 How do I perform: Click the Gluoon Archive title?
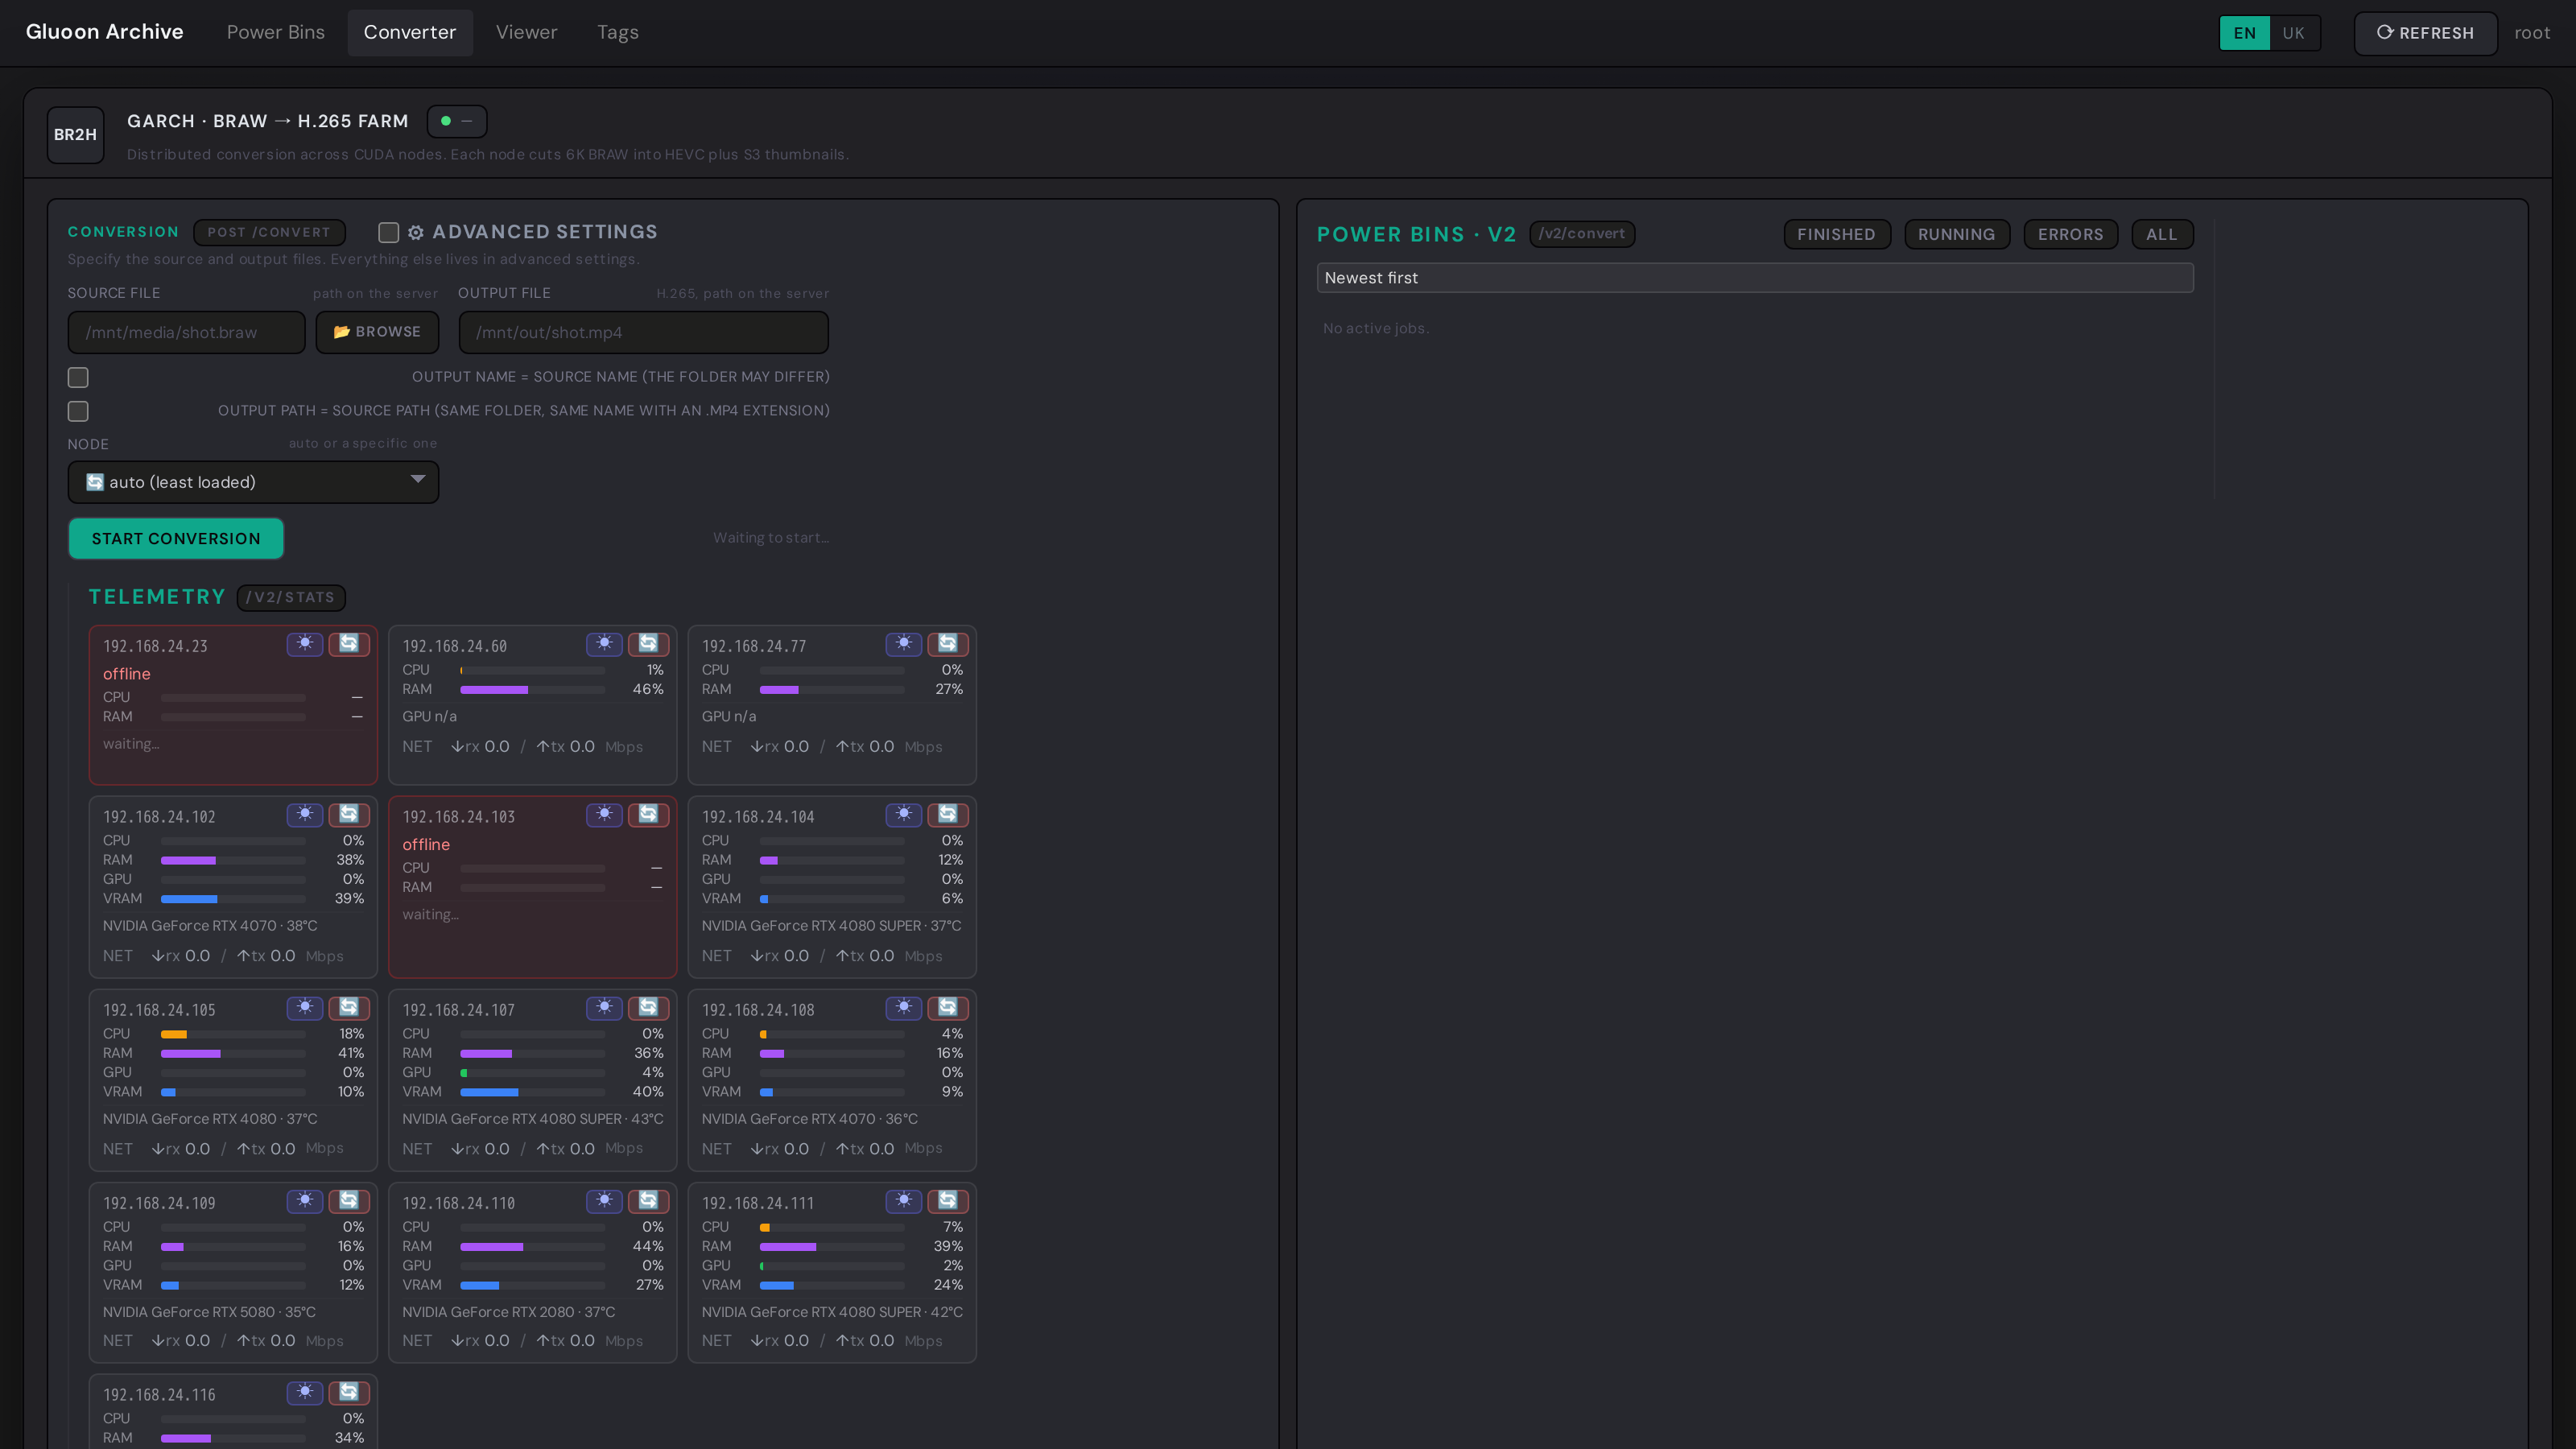coord(105,32)
